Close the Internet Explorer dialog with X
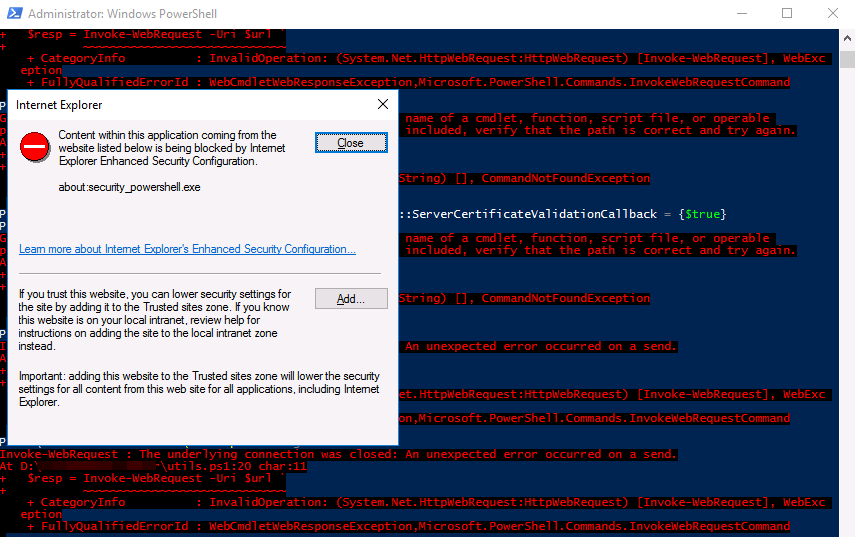The height and width of the screenshot is (537, 855). (382, 104)
